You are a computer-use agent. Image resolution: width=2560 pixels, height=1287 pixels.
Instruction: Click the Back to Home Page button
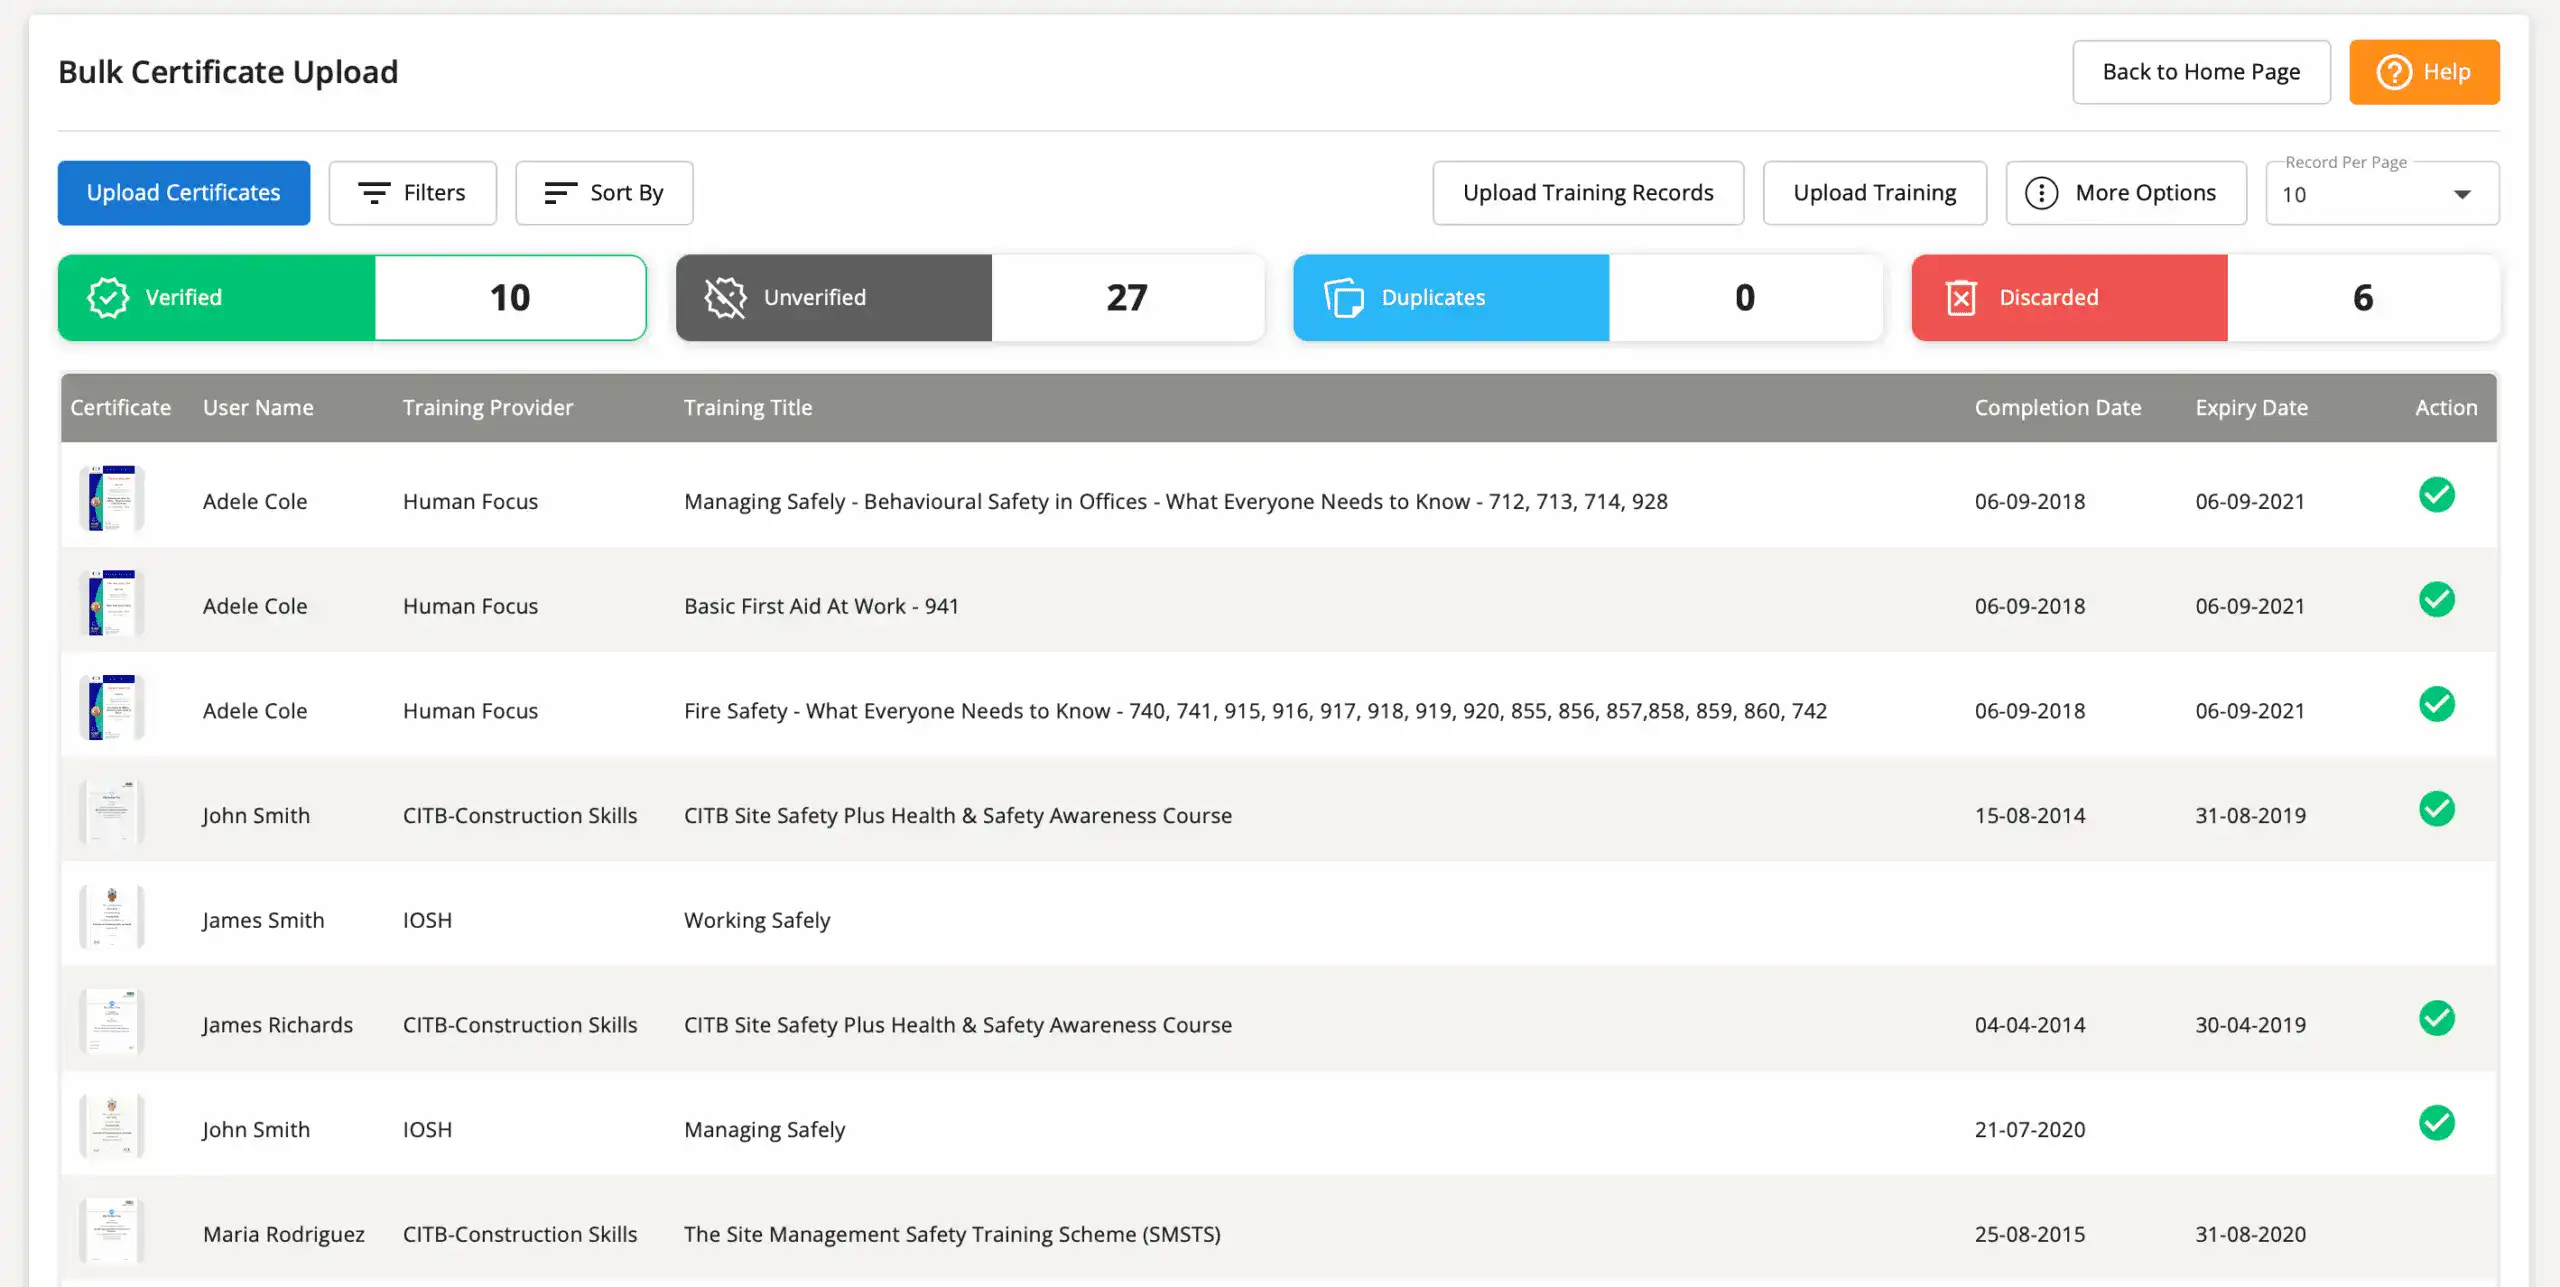click(2201, 71)
